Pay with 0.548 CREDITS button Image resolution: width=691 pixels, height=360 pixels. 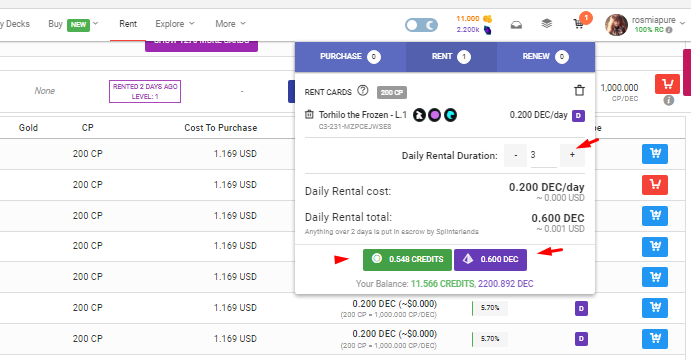tap(407, 260)
